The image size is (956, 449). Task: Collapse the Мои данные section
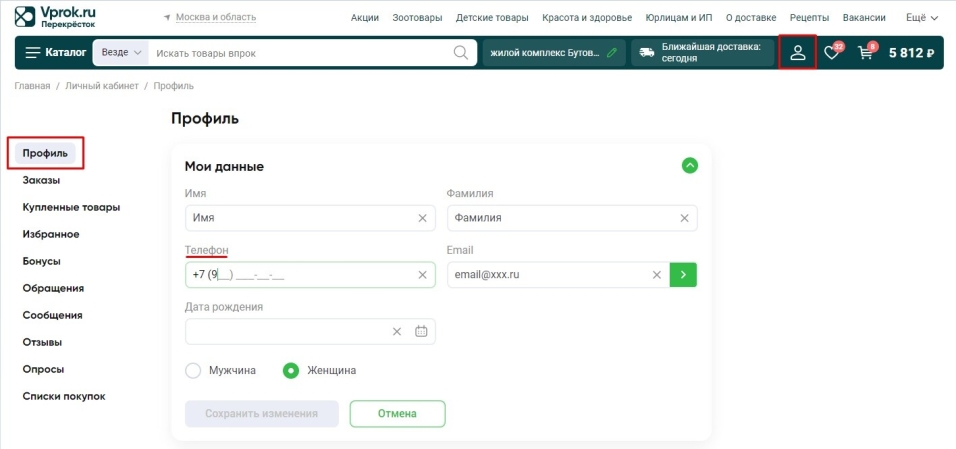pyautogui.click(x=689, y=166)
